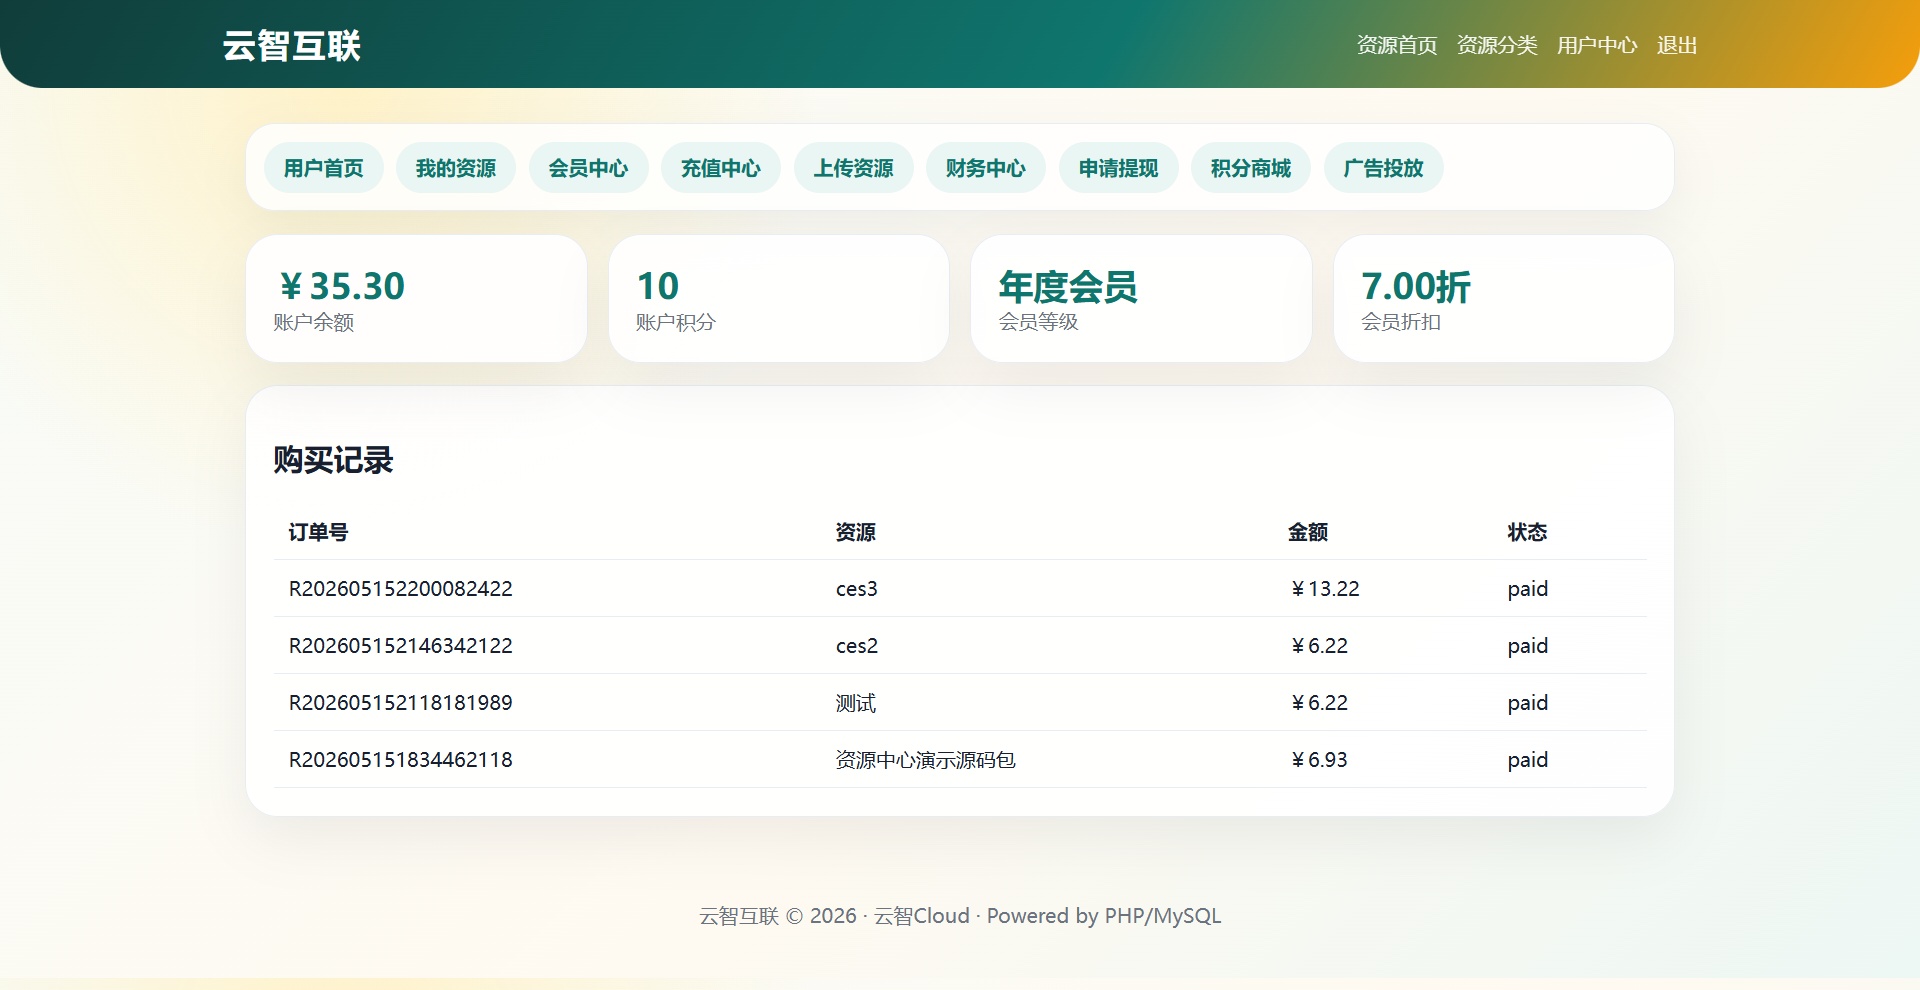Open the 我的资源 tab
The height and width of the screenshot is (990, 1920).
(x=456, y=167)
